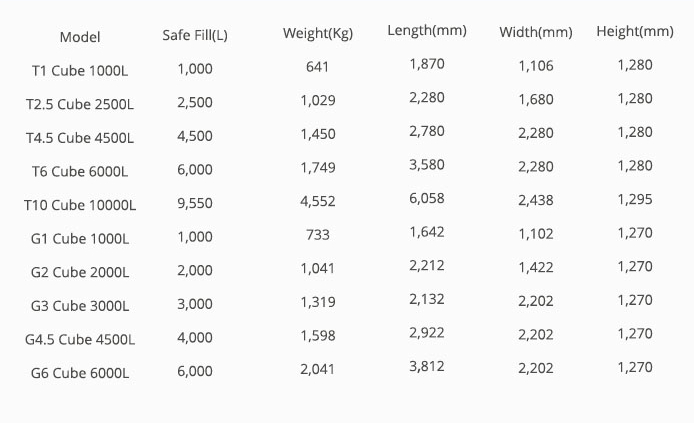Select the T2.5 Cube 2500L model cell

[80, 104]
